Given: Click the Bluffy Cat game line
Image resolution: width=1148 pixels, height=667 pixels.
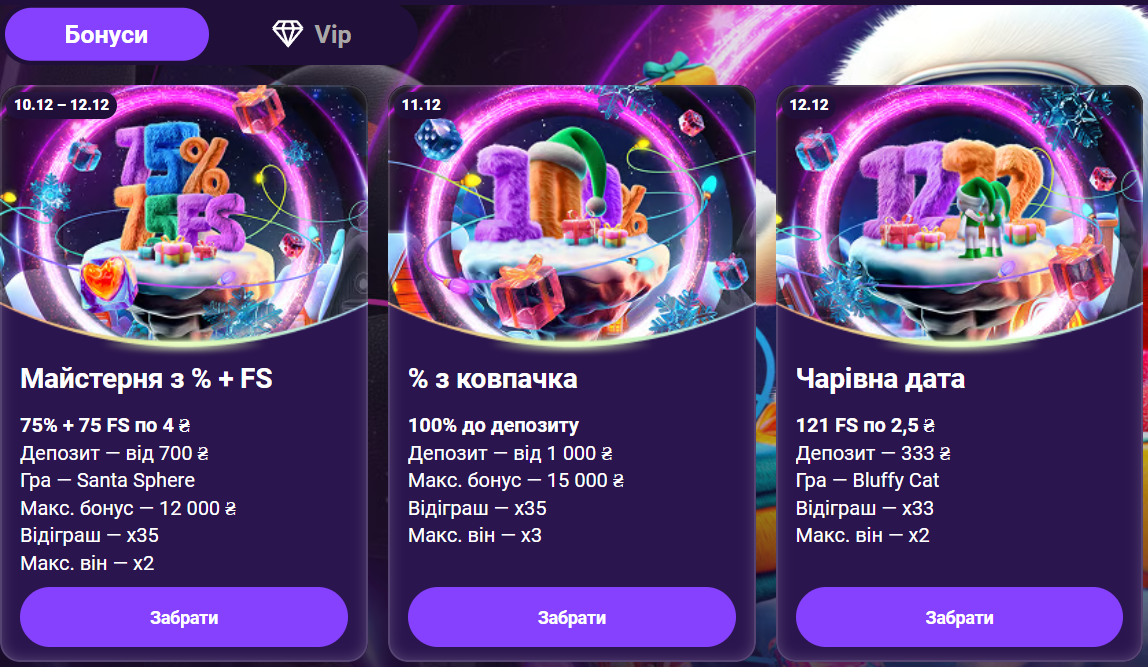Looking at the screenshot, I should pyautogui.click(x=868, y=480).
